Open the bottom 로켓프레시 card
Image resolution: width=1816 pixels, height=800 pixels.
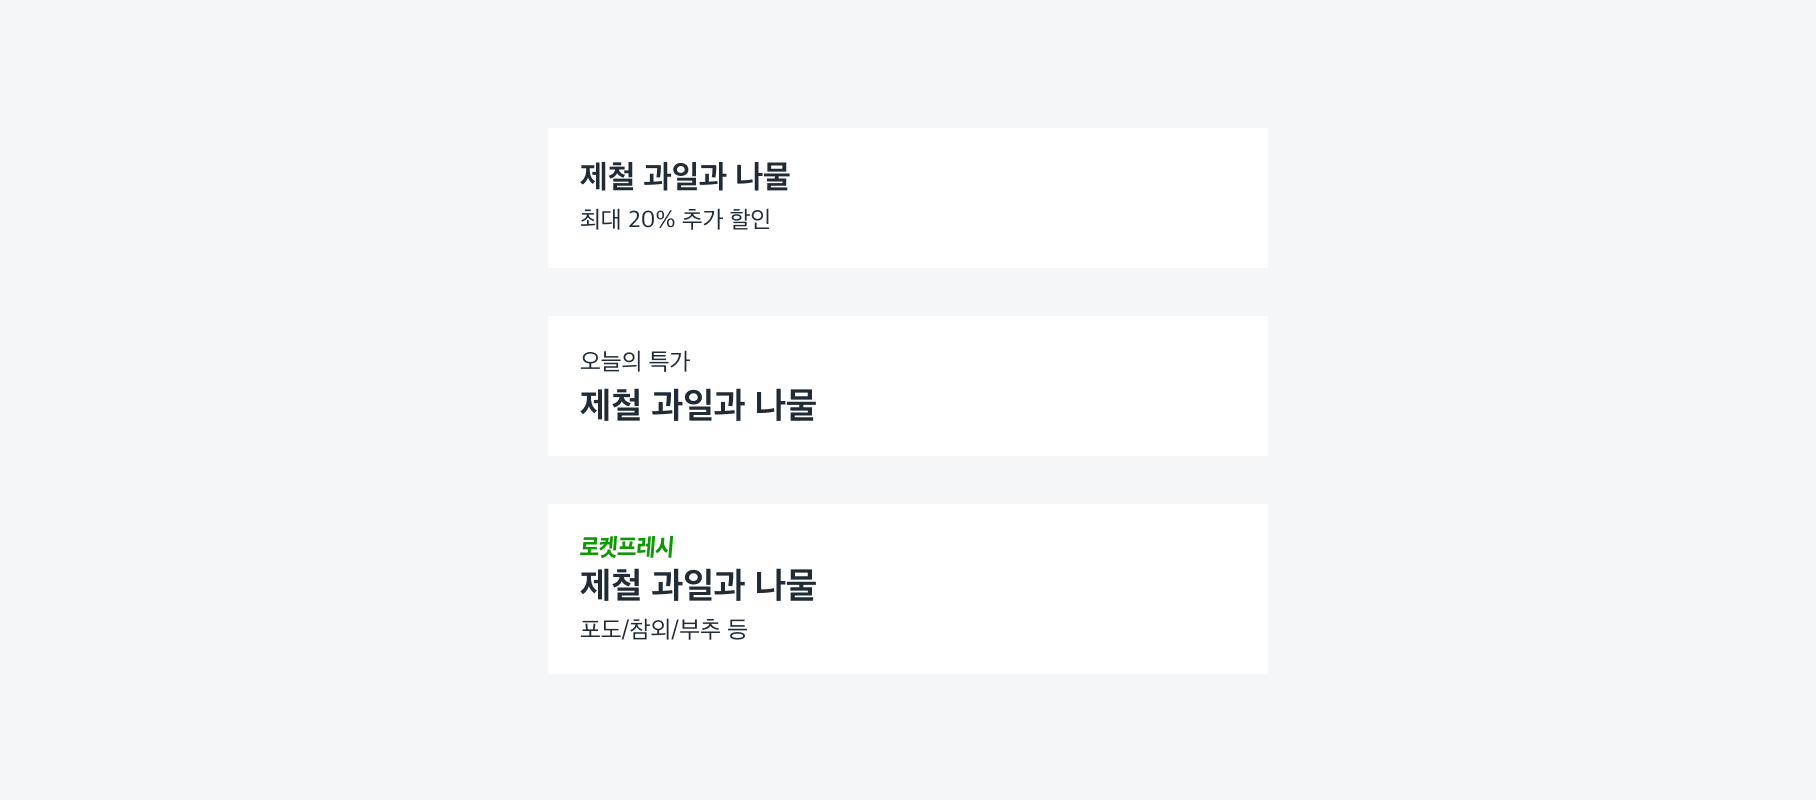tap(1000, 589)
